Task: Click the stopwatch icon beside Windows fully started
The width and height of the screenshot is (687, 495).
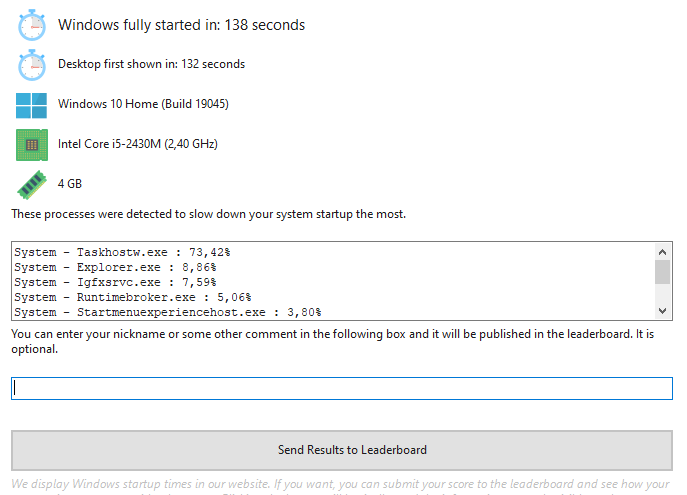Action: [32, 24]
